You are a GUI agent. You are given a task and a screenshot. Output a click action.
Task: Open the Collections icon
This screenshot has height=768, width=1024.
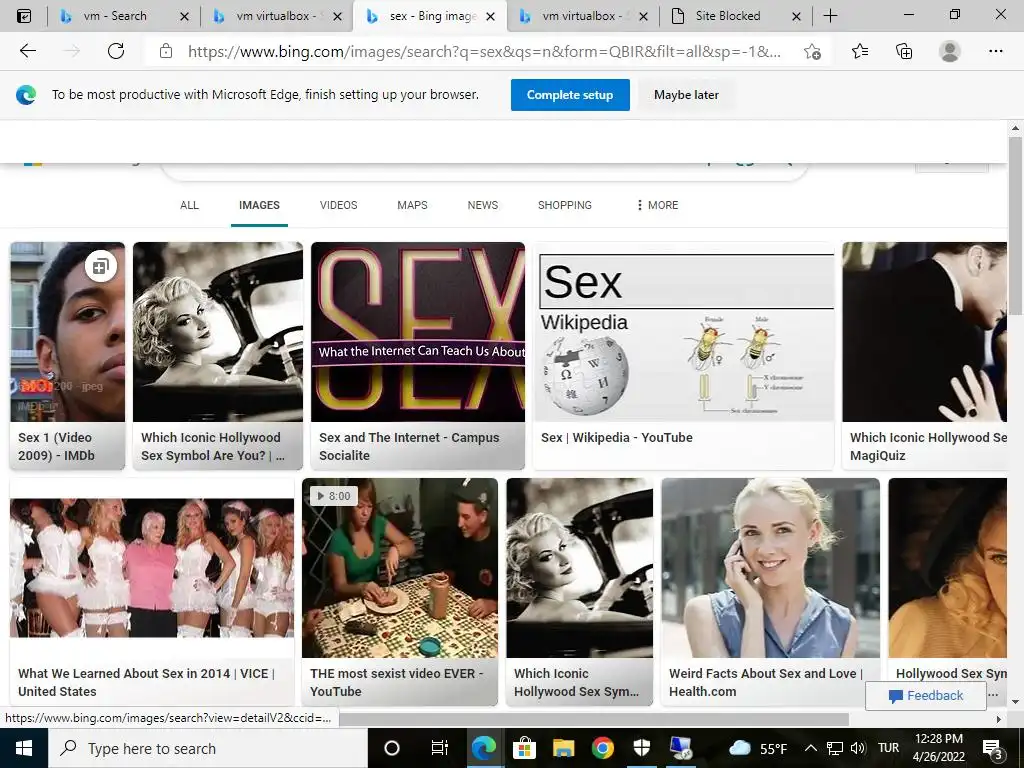click(904, 51)
